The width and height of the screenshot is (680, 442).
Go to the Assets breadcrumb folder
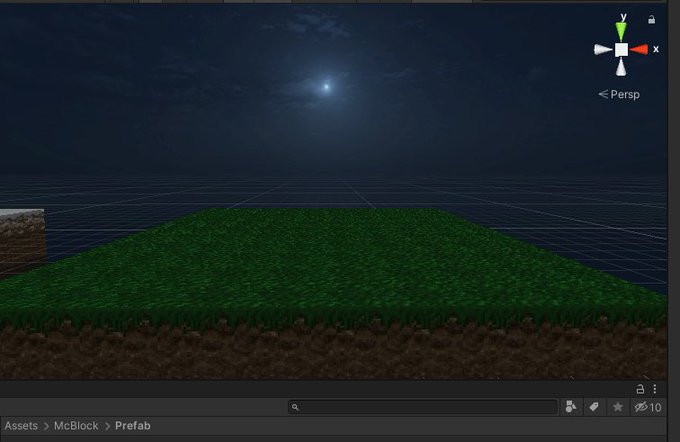21,426
